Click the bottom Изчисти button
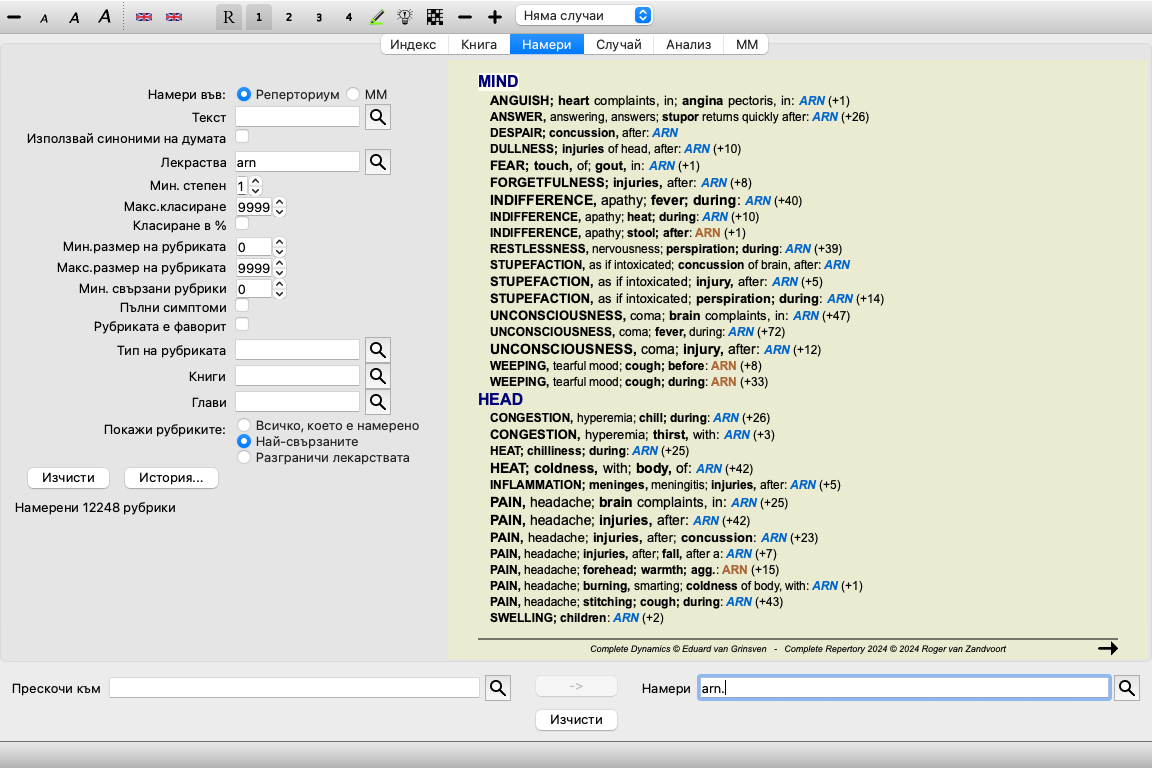The height and width of the screenshot is (768, 1152). click(576, 720)
